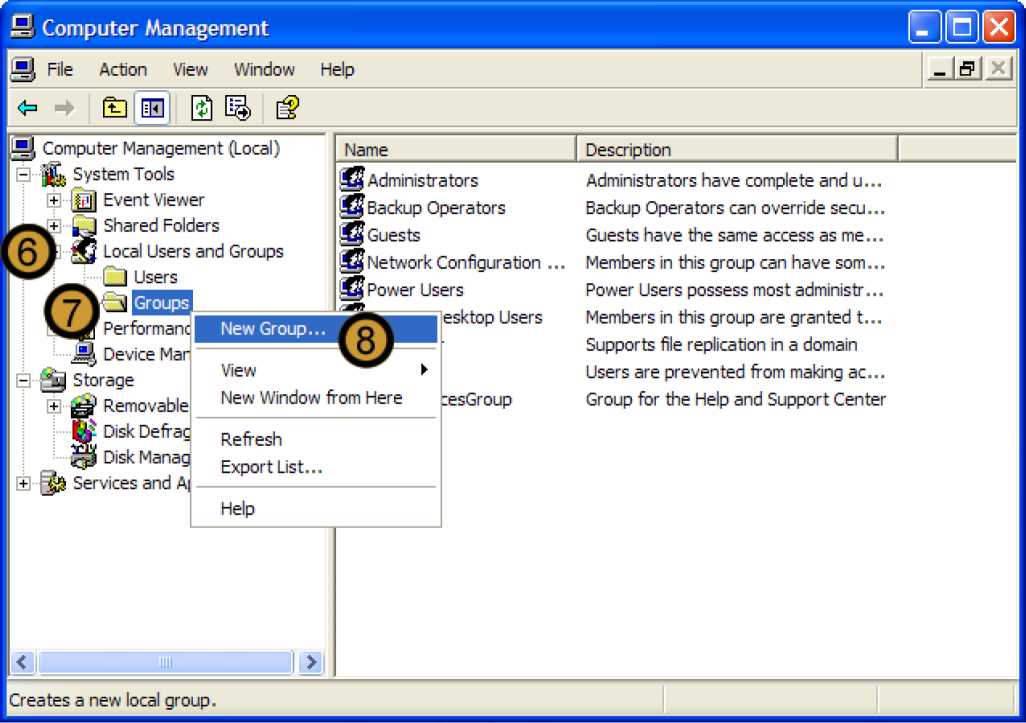Expand the Shared Folders node
This screenshot has height=723, width=1026.
54,226
